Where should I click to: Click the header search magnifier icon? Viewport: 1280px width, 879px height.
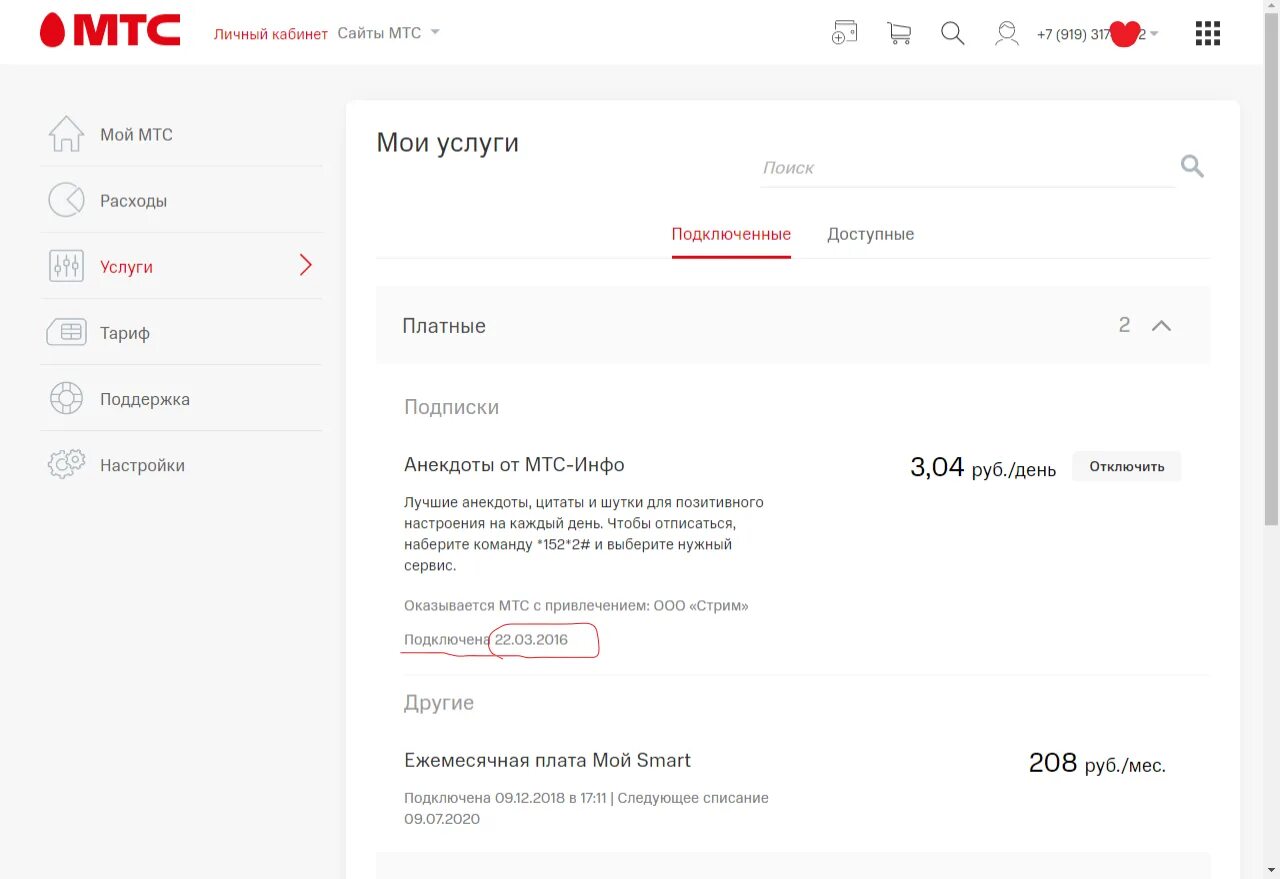[x=952, y=33]
